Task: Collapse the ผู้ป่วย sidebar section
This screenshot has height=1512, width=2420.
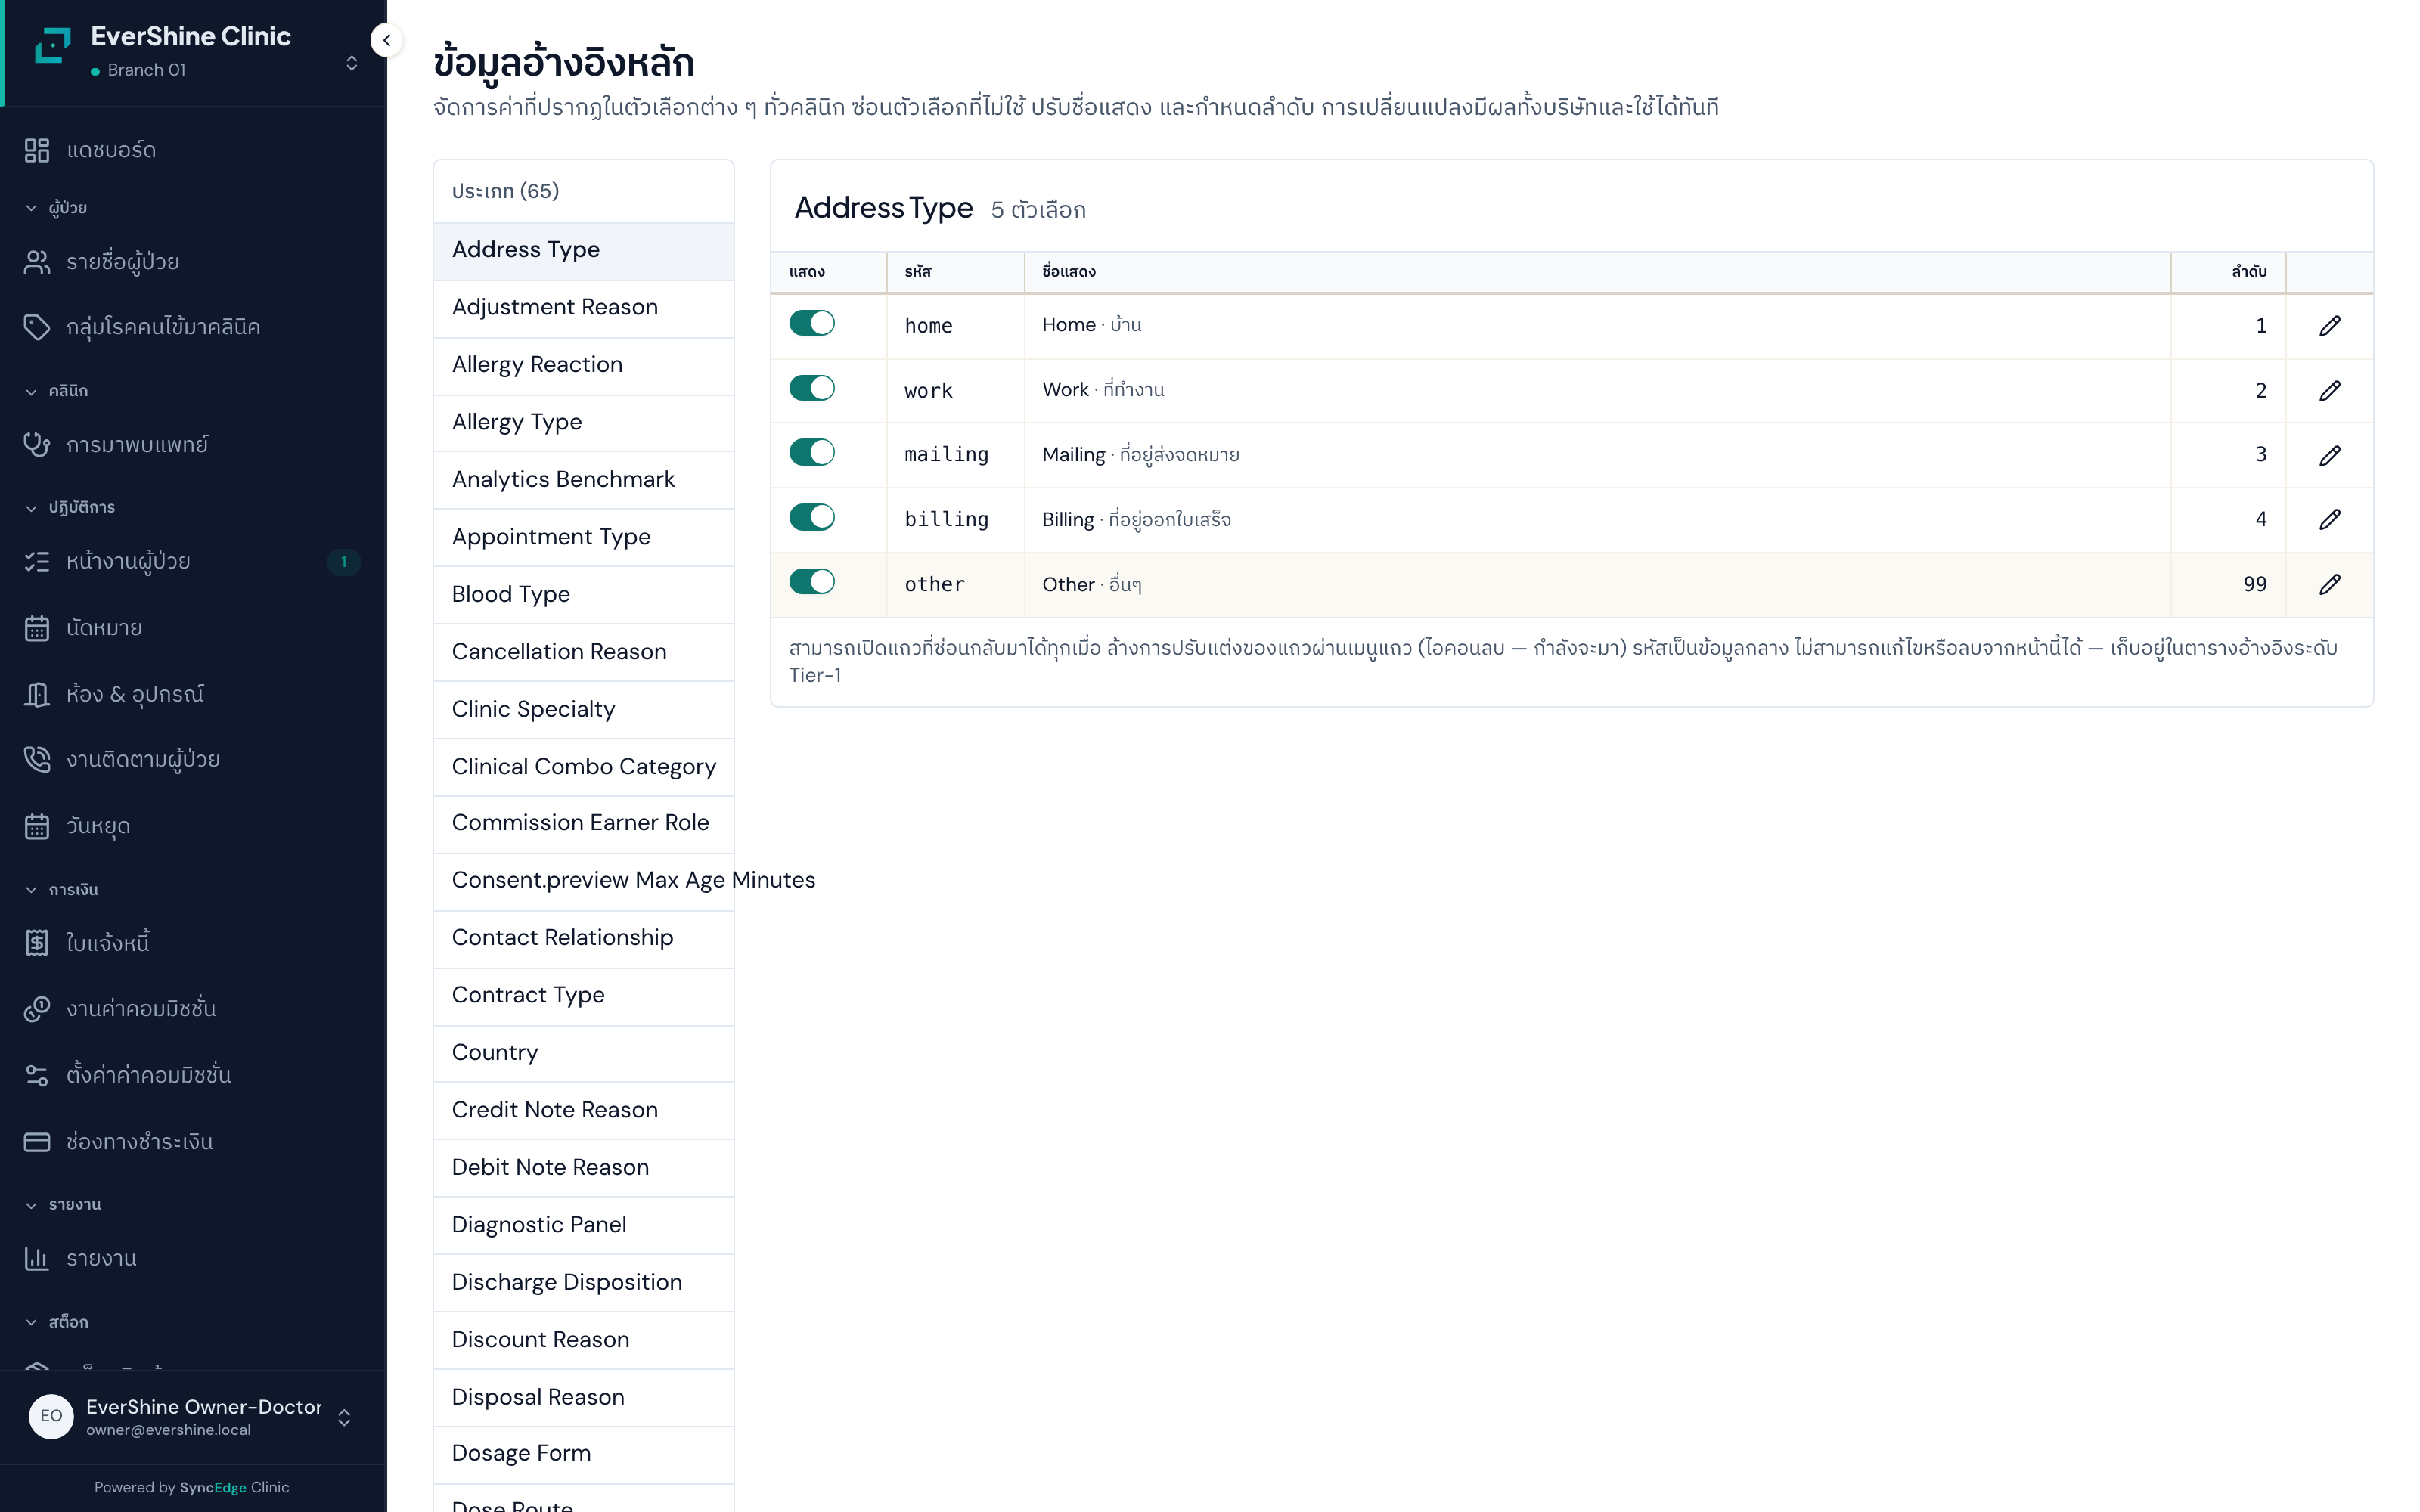Action: 57,208
